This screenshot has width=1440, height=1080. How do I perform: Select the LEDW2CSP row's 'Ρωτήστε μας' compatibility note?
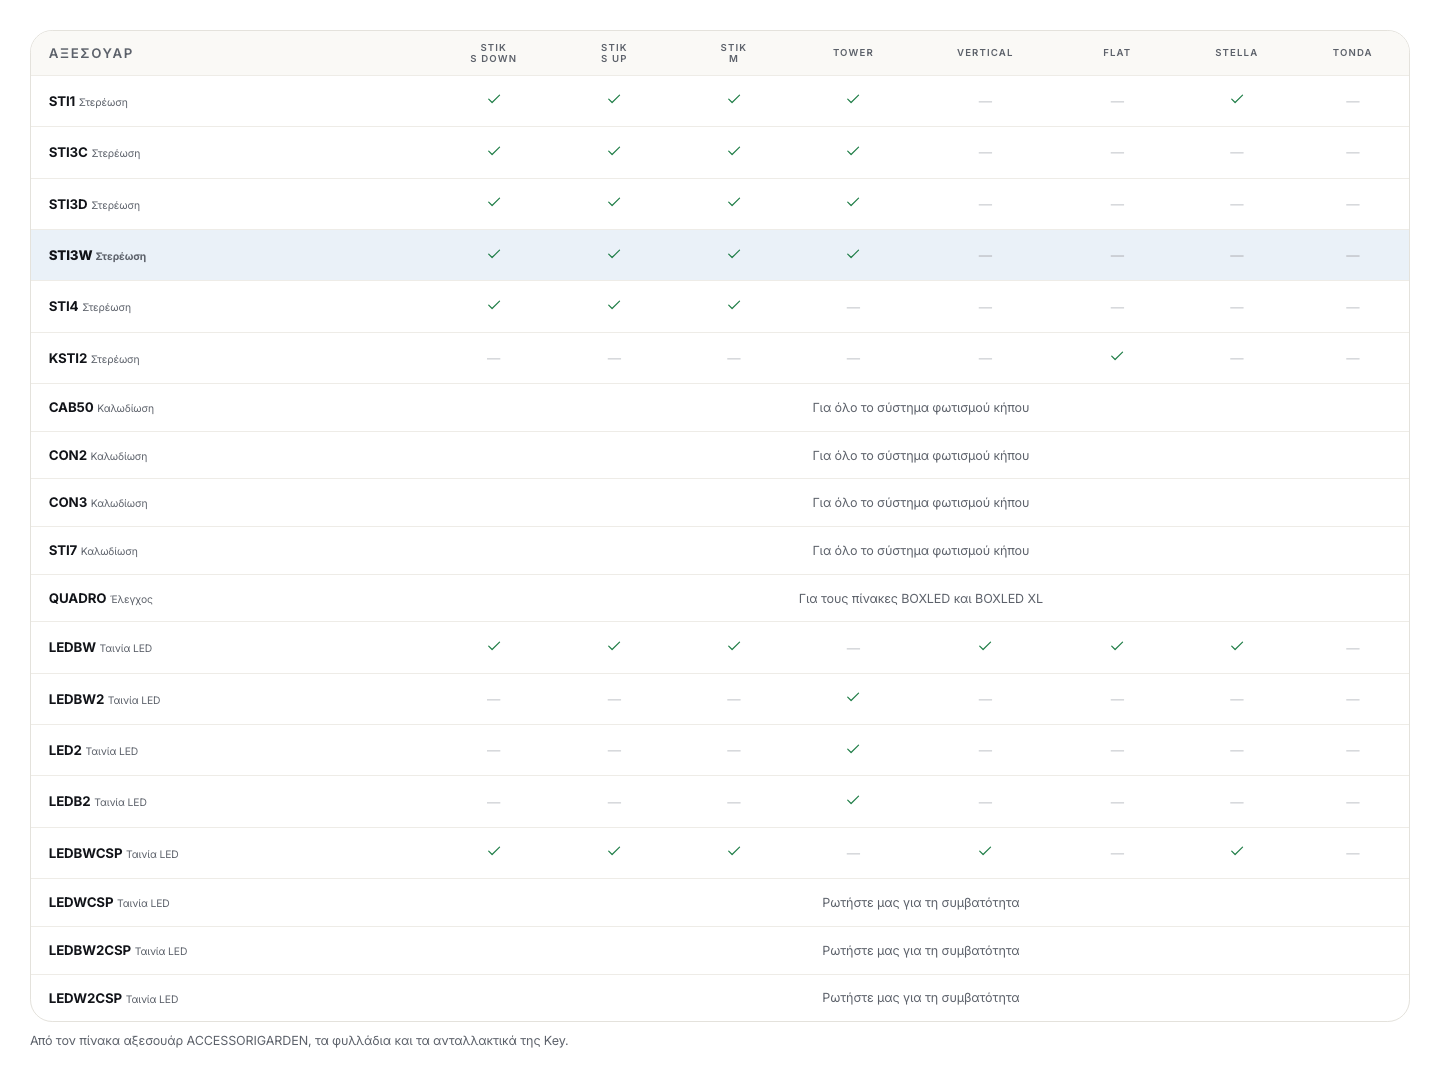(921, 998)
